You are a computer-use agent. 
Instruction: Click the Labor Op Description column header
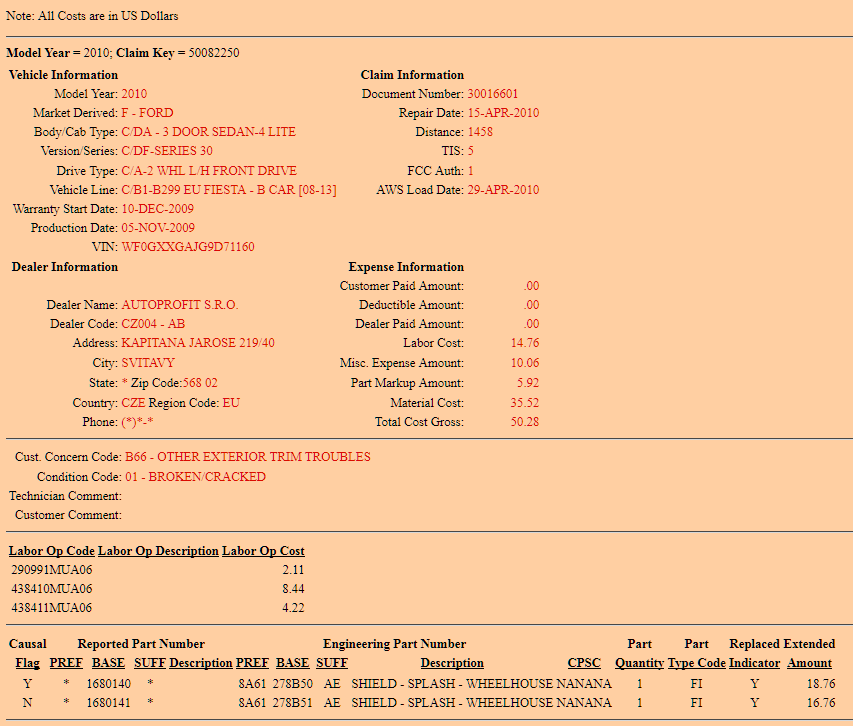point(157,551)
